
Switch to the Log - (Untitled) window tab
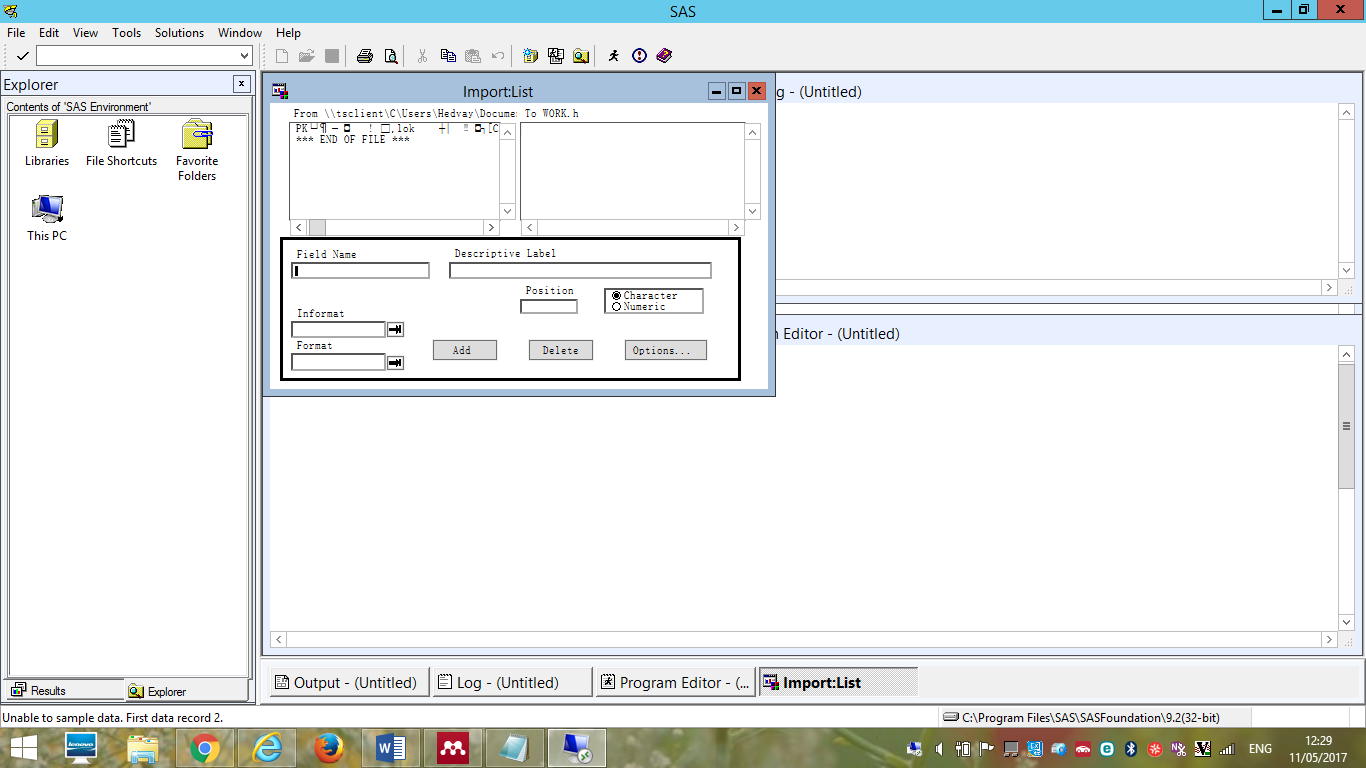pyautogui.click(x=511, y=682)
